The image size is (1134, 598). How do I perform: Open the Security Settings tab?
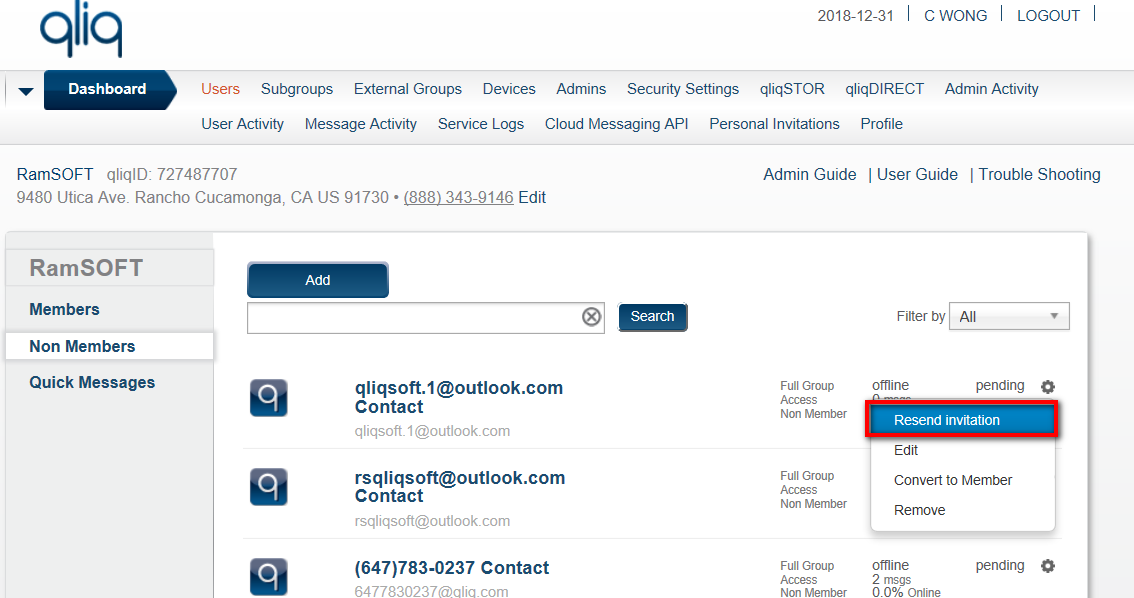(x=682, y=89)
